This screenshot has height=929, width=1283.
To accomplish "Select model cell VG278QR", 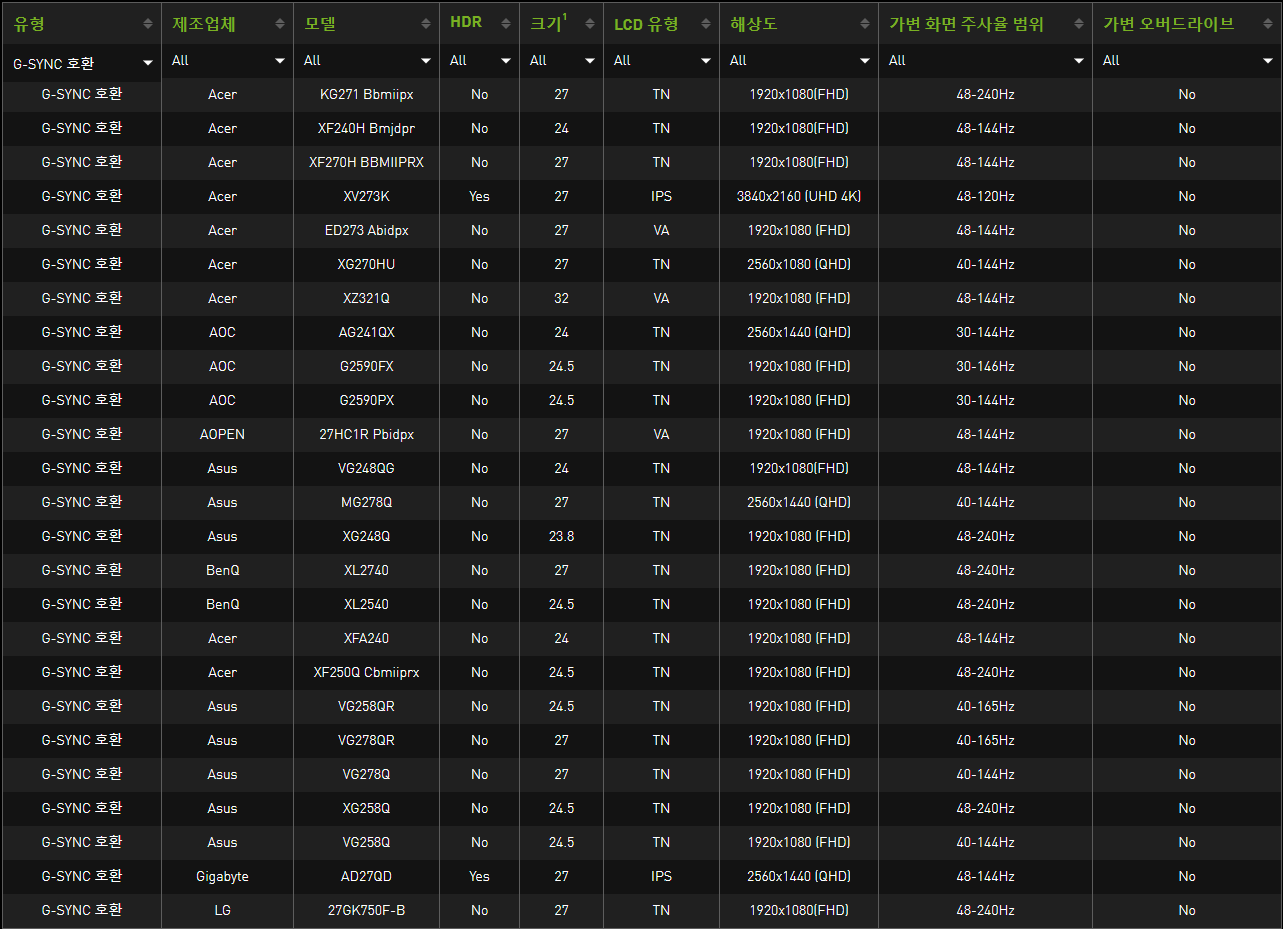I will coord(366,741).
